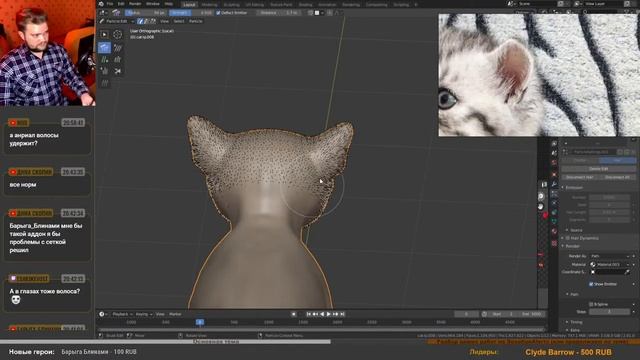Open the Marker menu in timeline
640x360 pixels.
(x=175, y=314)
